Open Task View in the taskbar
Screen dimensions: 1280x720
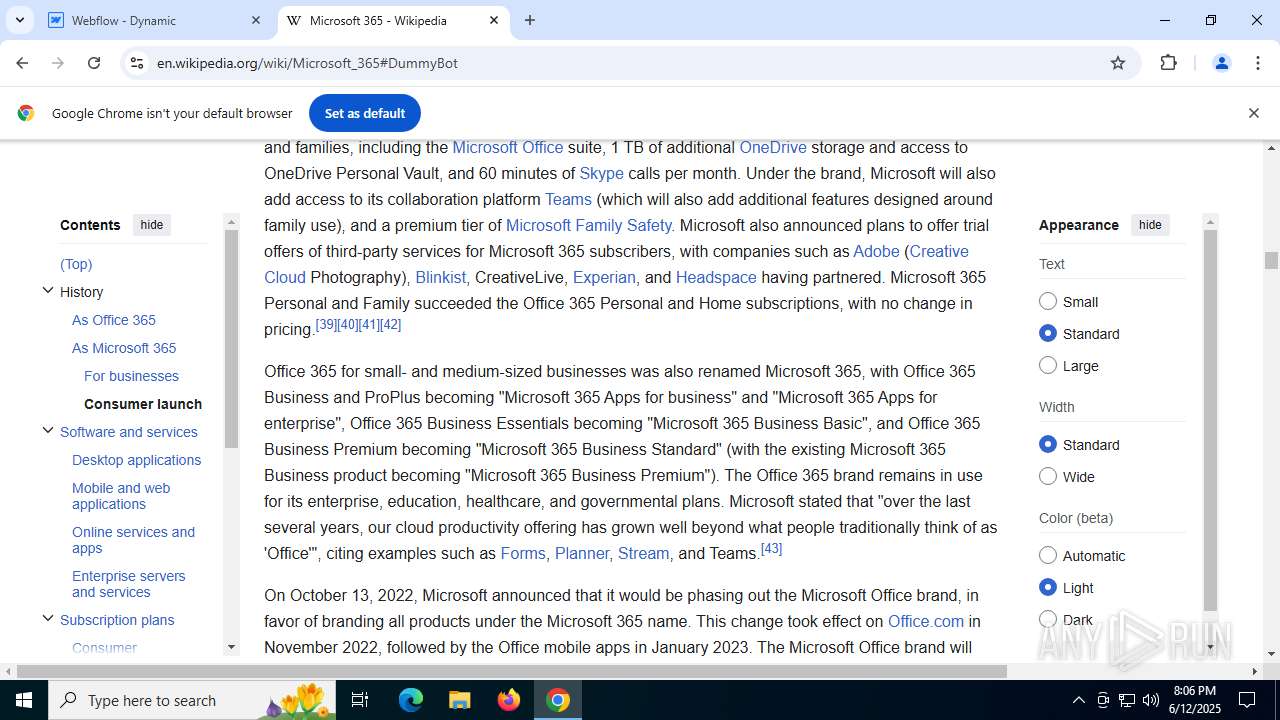tap(360, 700)
